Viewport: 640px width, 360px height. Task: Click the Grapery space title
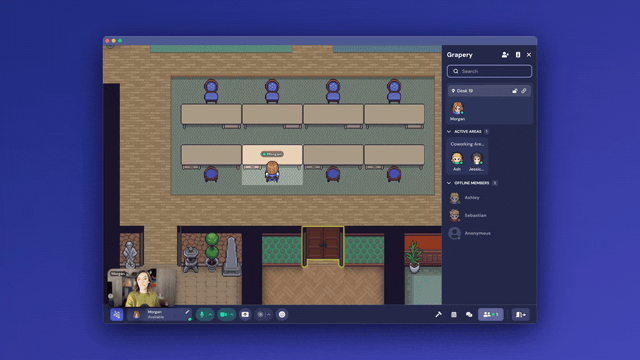pos(460,55)
